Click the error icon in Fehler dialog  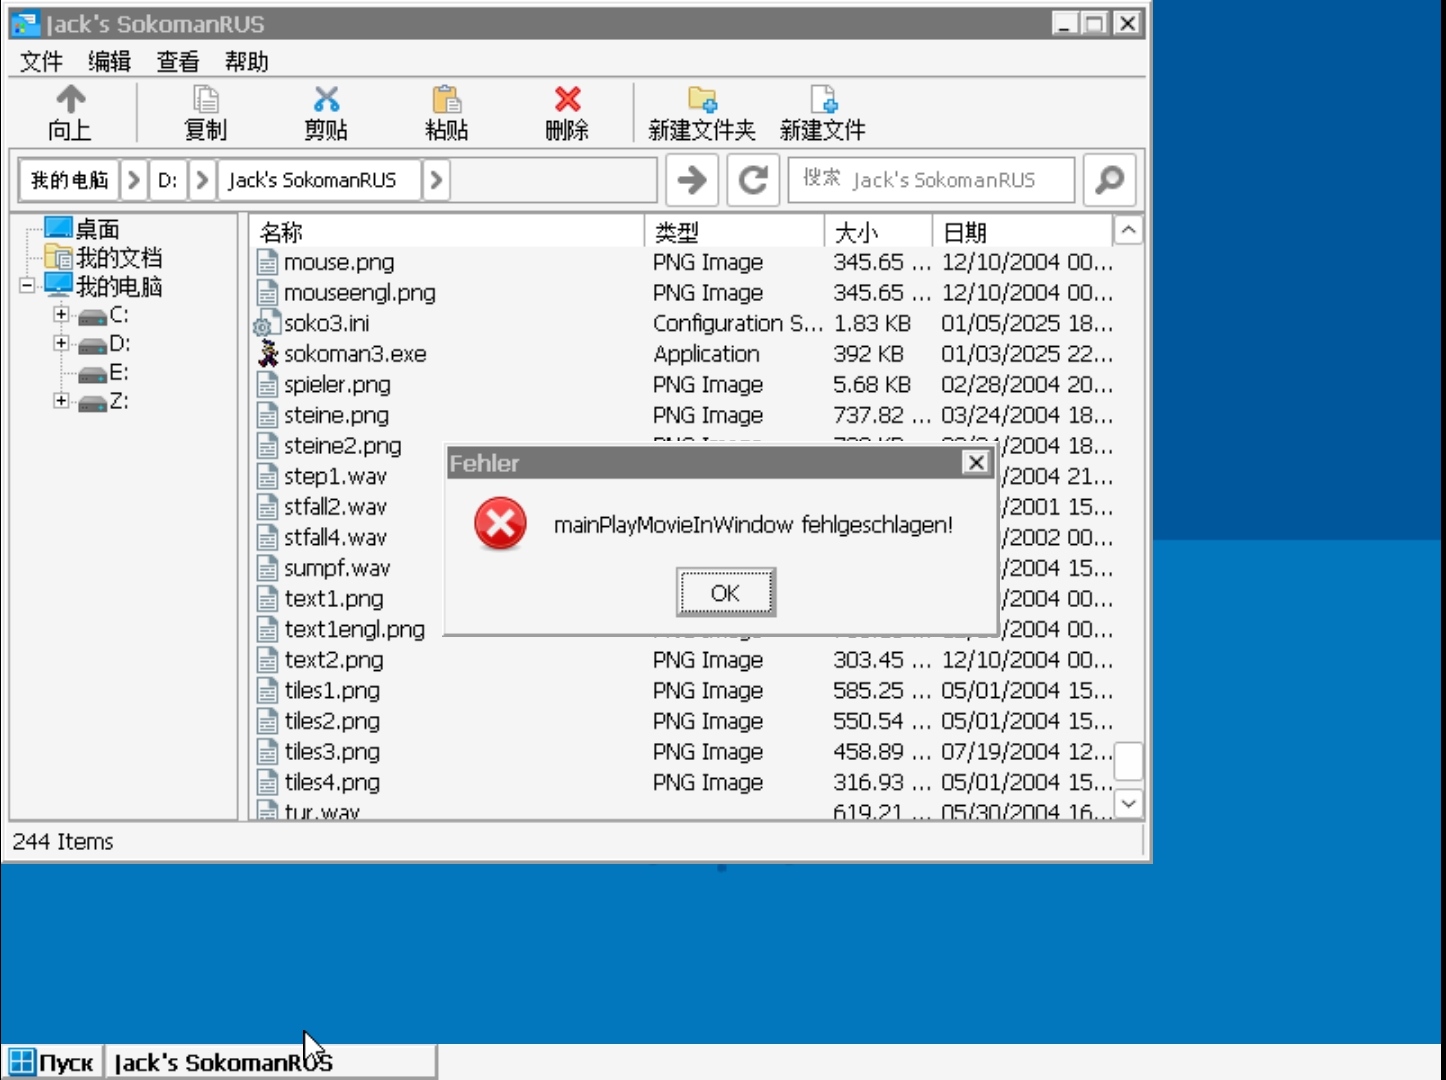[x=500, y=524]
